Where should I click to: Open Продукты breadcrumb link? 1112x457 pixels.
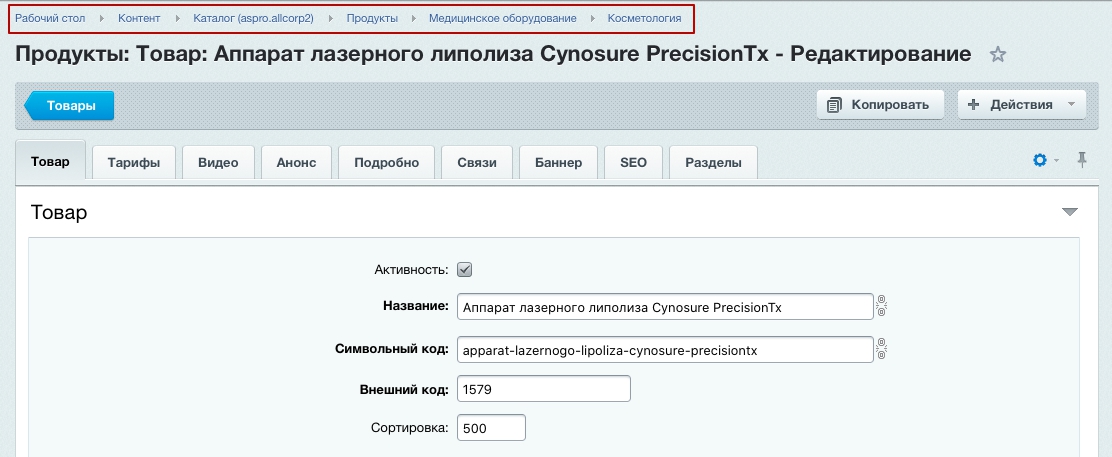point(372,18)
